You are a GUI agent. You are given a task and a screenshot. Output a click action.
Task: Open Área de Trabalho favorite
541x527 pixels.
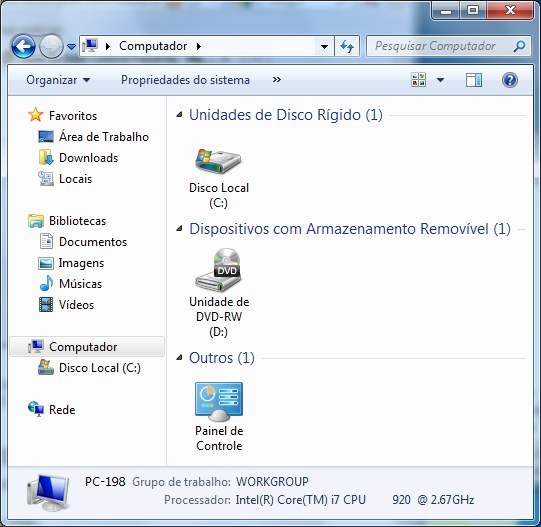(104, 137)
